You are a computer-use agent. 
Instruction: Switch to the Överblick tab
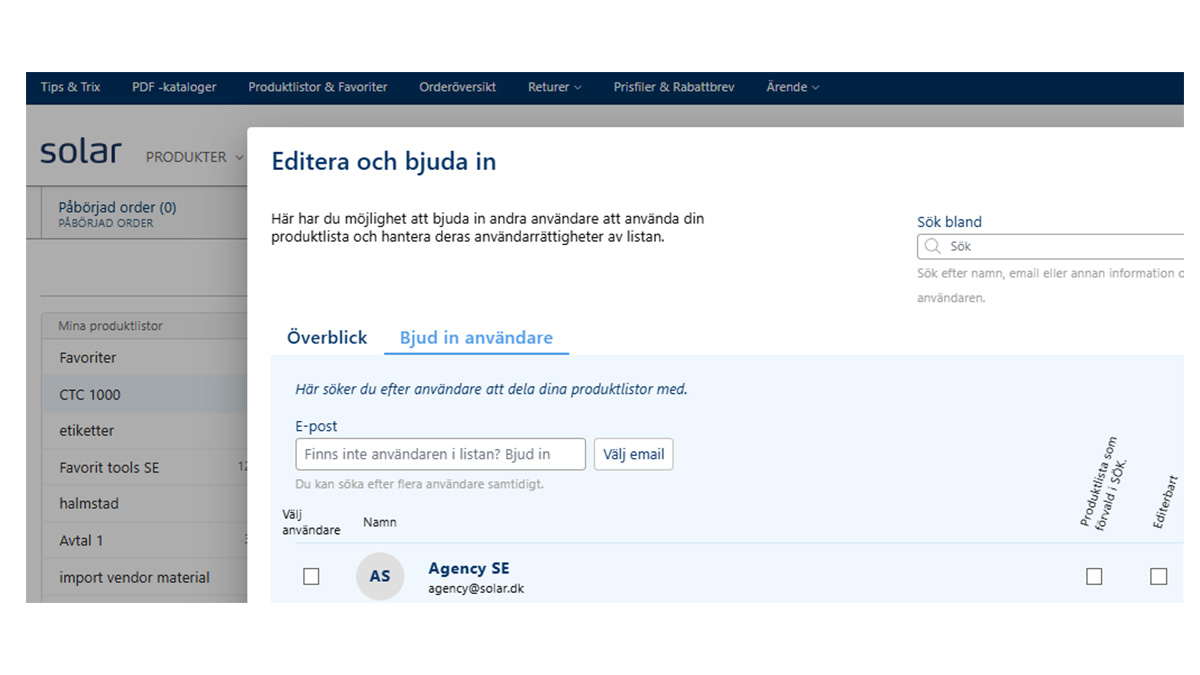(x=327, y=338)
